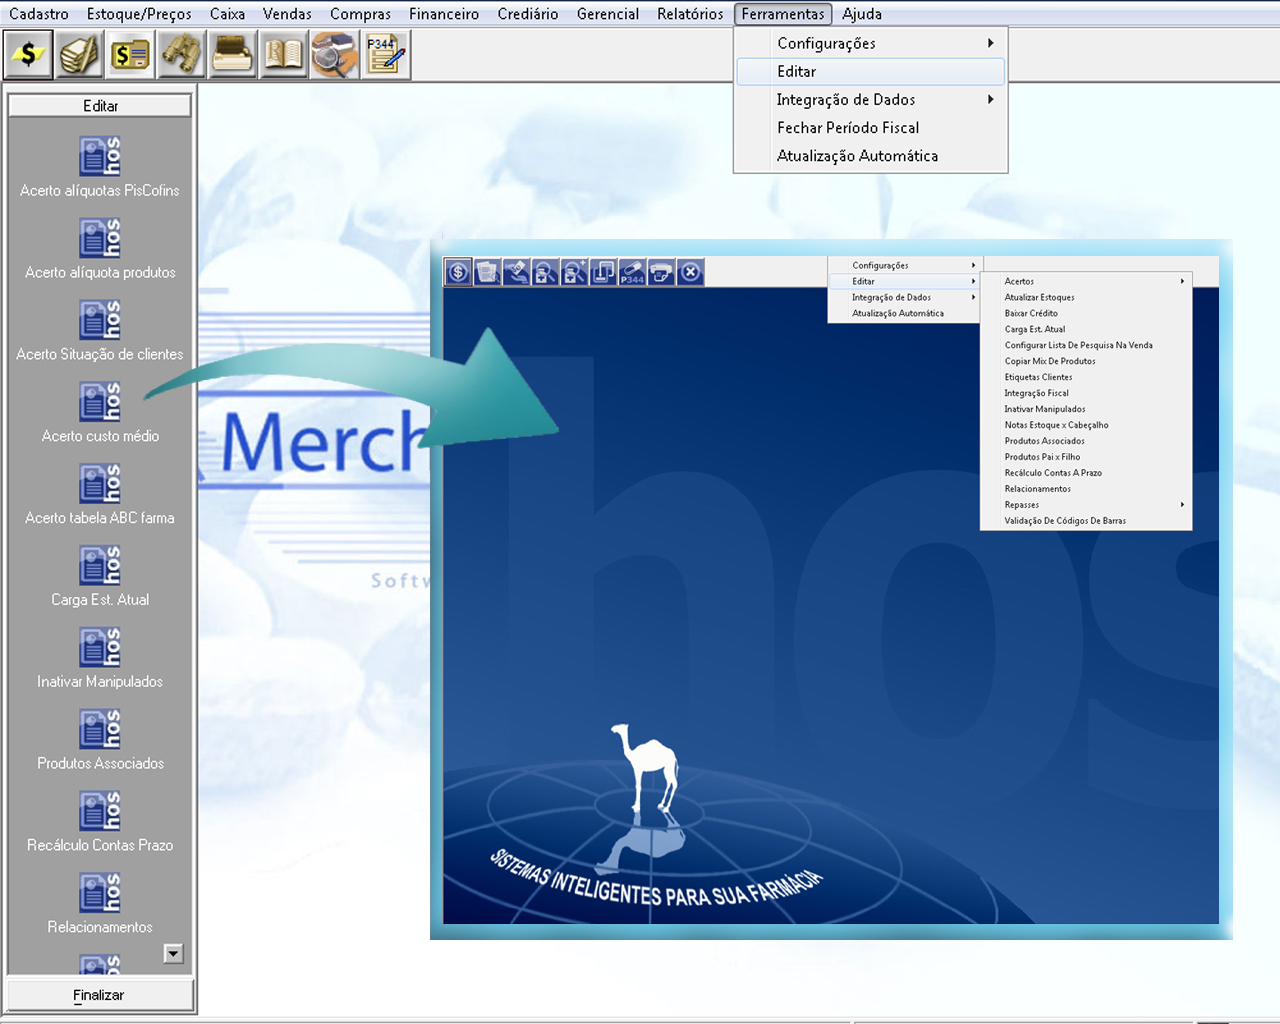Click the sidebar scroll-down arrow button
This screenshot has width=1280, height=1024.
(x=173, y=954)
